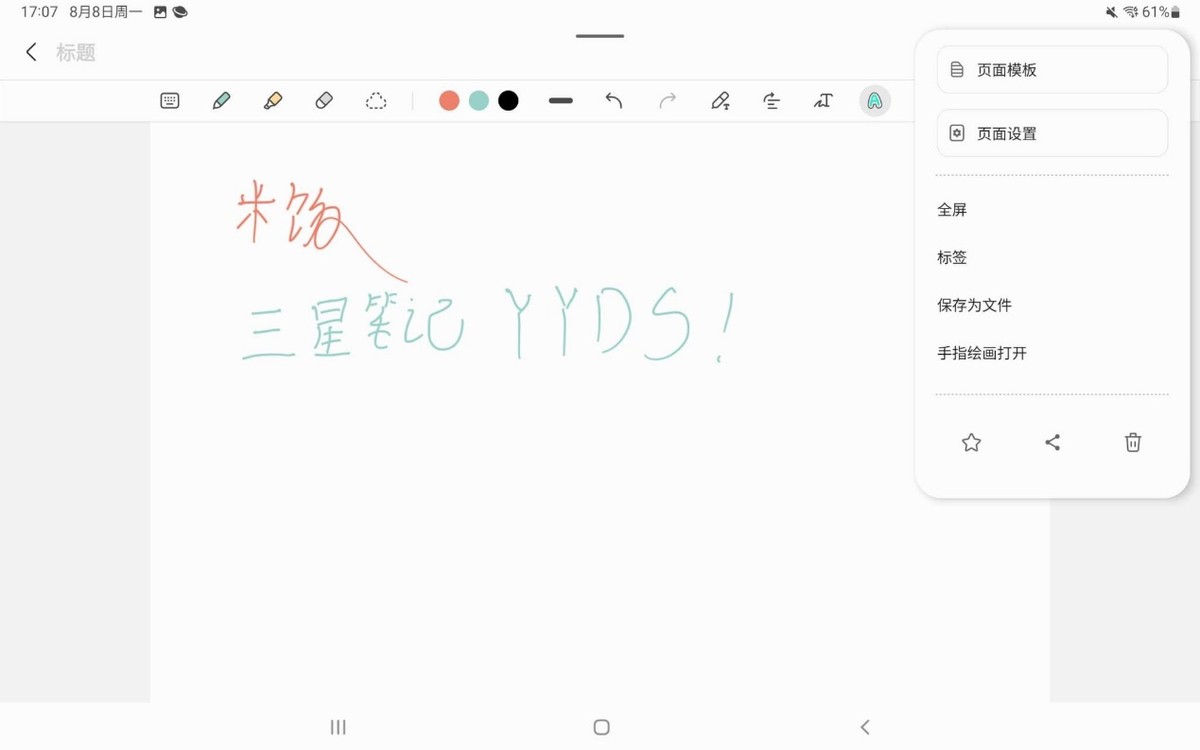Open 页面模板 page template options
The width and height of the screenshot is (1200, 750).
coord(1052,69)
